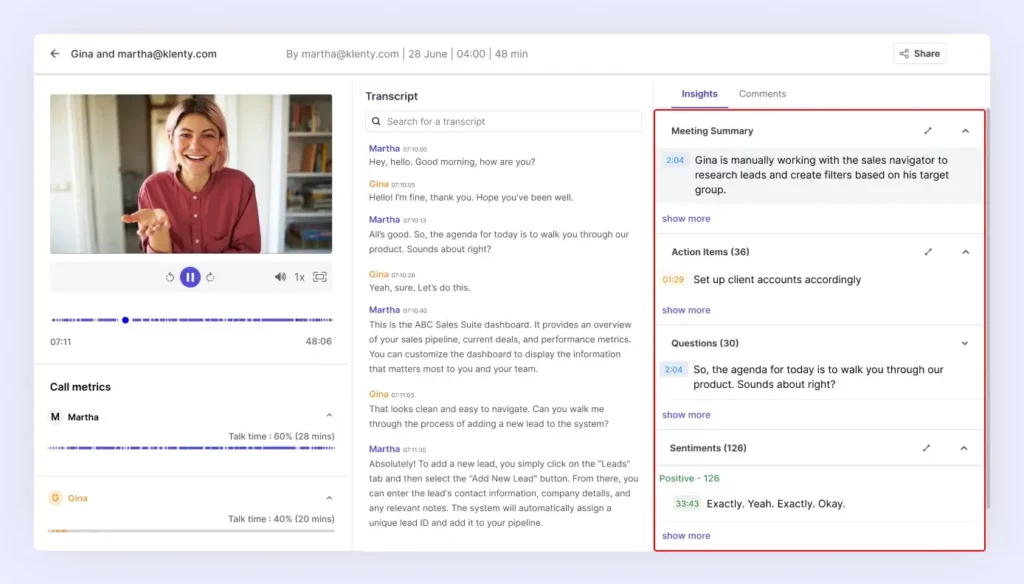The height and width of the screenshot is (584, 1024).
Task: Open the Share options
Action: [x=918, y=53]
